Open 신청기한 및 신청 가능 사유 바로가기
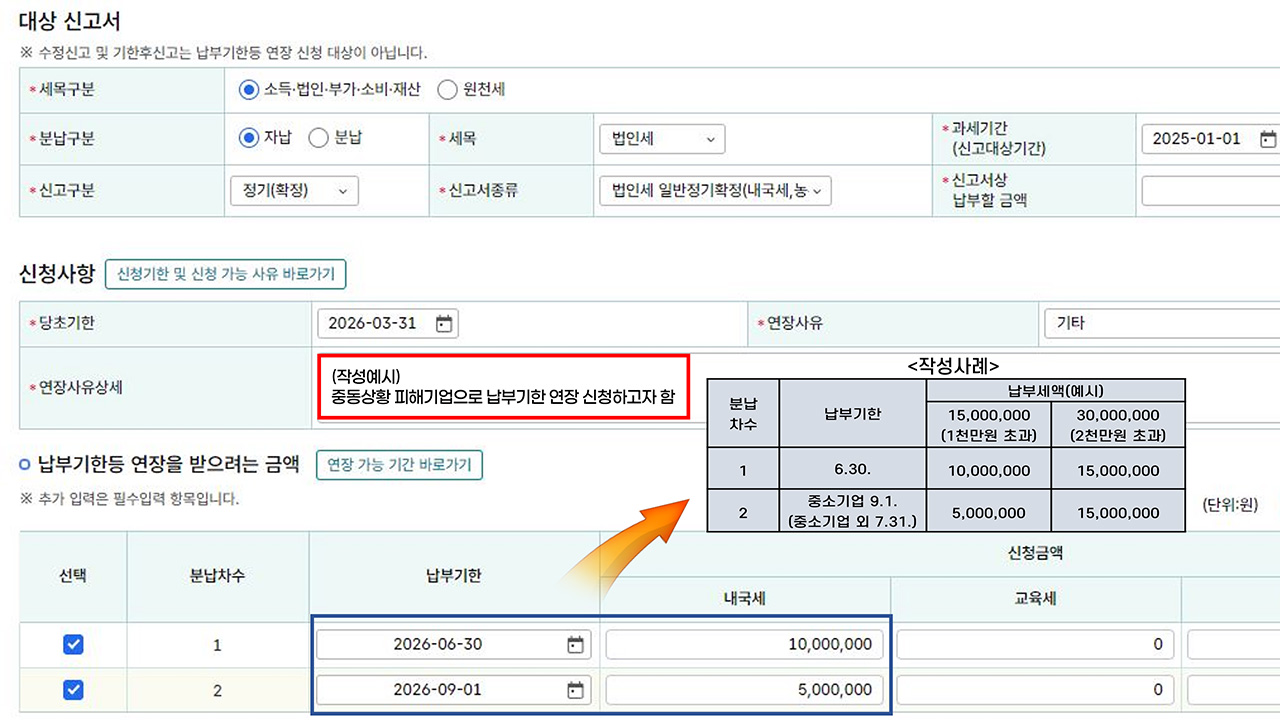This screenshot has width=1280, height=720. (225, 273)
